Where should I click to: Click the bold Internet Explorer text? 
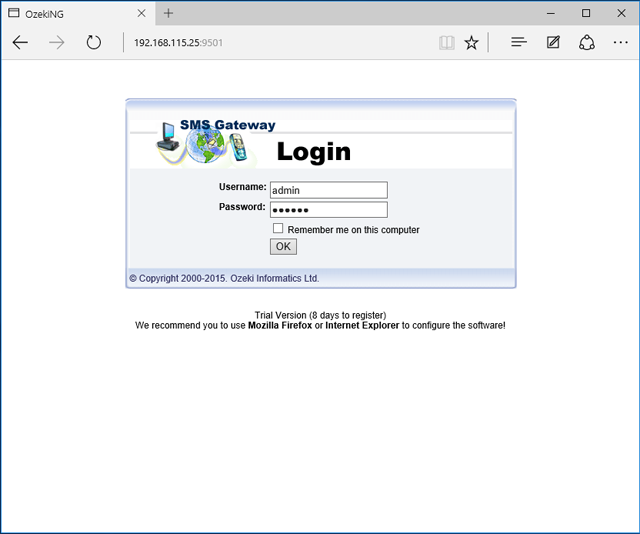pos(362,325)
